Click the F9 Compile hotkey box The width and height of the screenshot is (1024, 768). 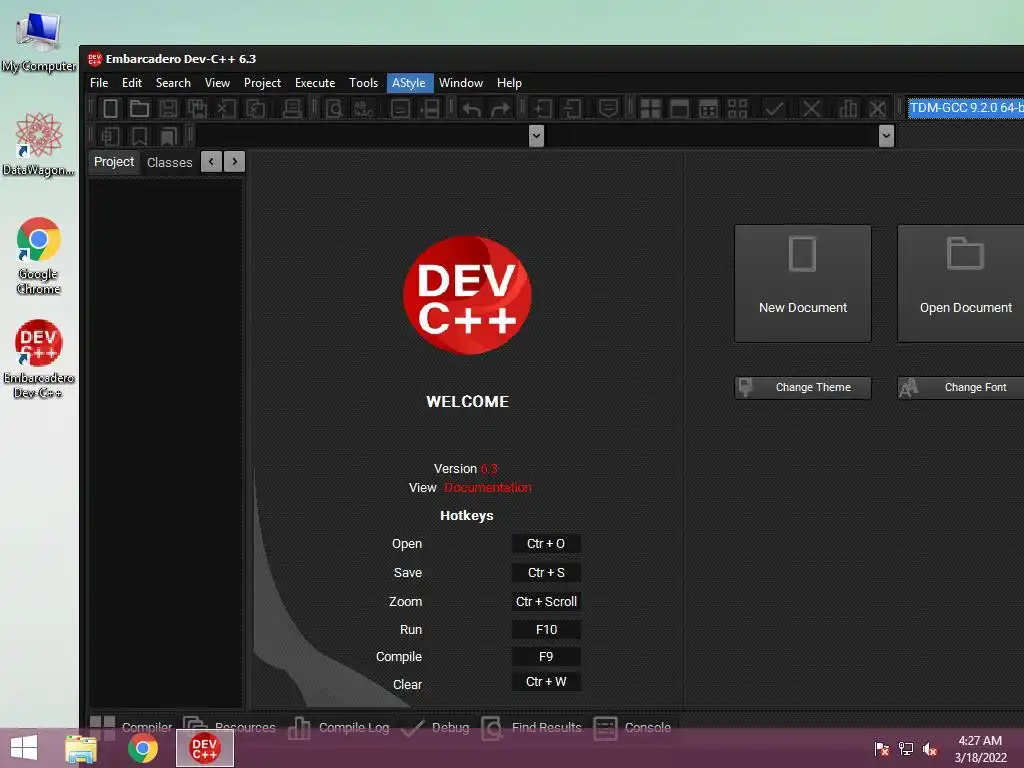546,656
